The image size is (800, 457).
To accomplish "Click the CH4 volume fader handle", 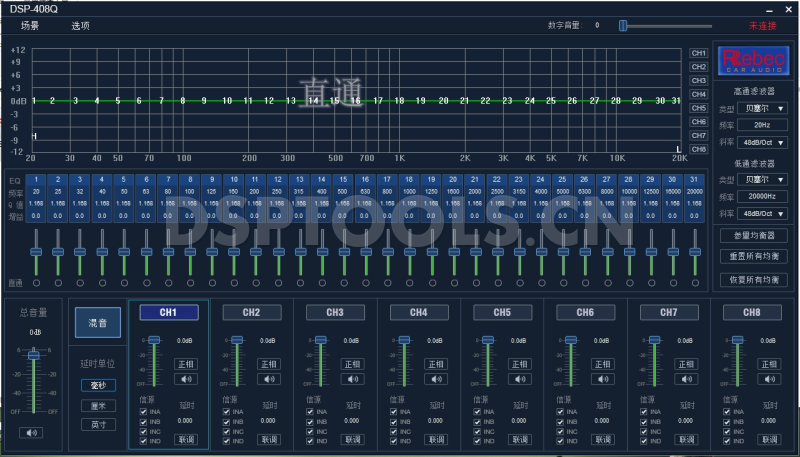I will [404, 340].
